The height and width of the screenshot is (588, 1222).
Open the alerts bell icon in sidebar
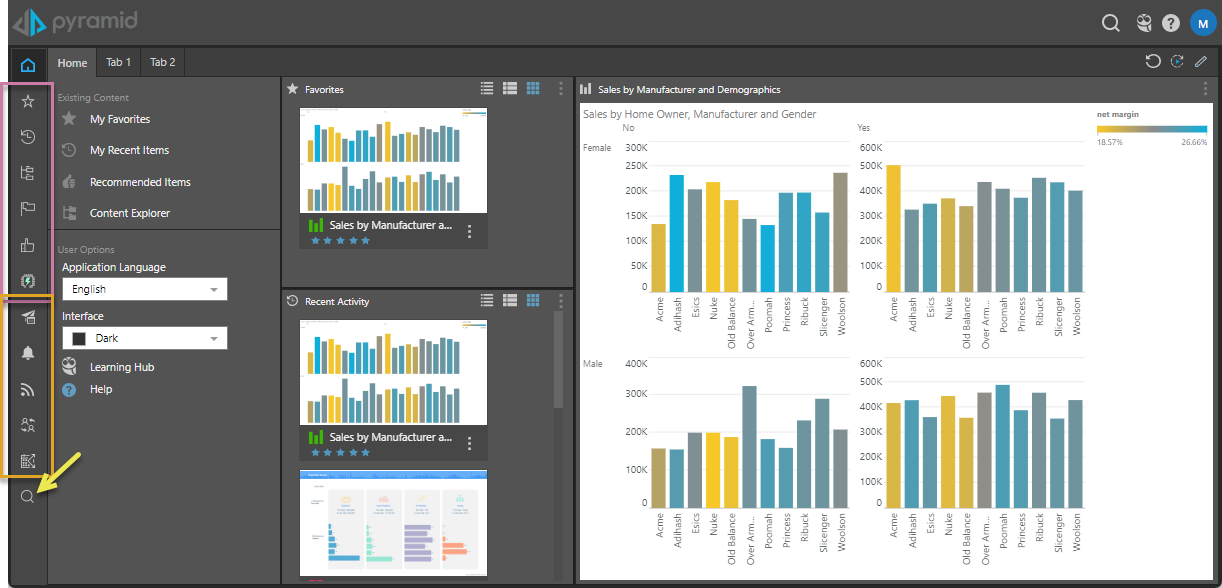28,353
